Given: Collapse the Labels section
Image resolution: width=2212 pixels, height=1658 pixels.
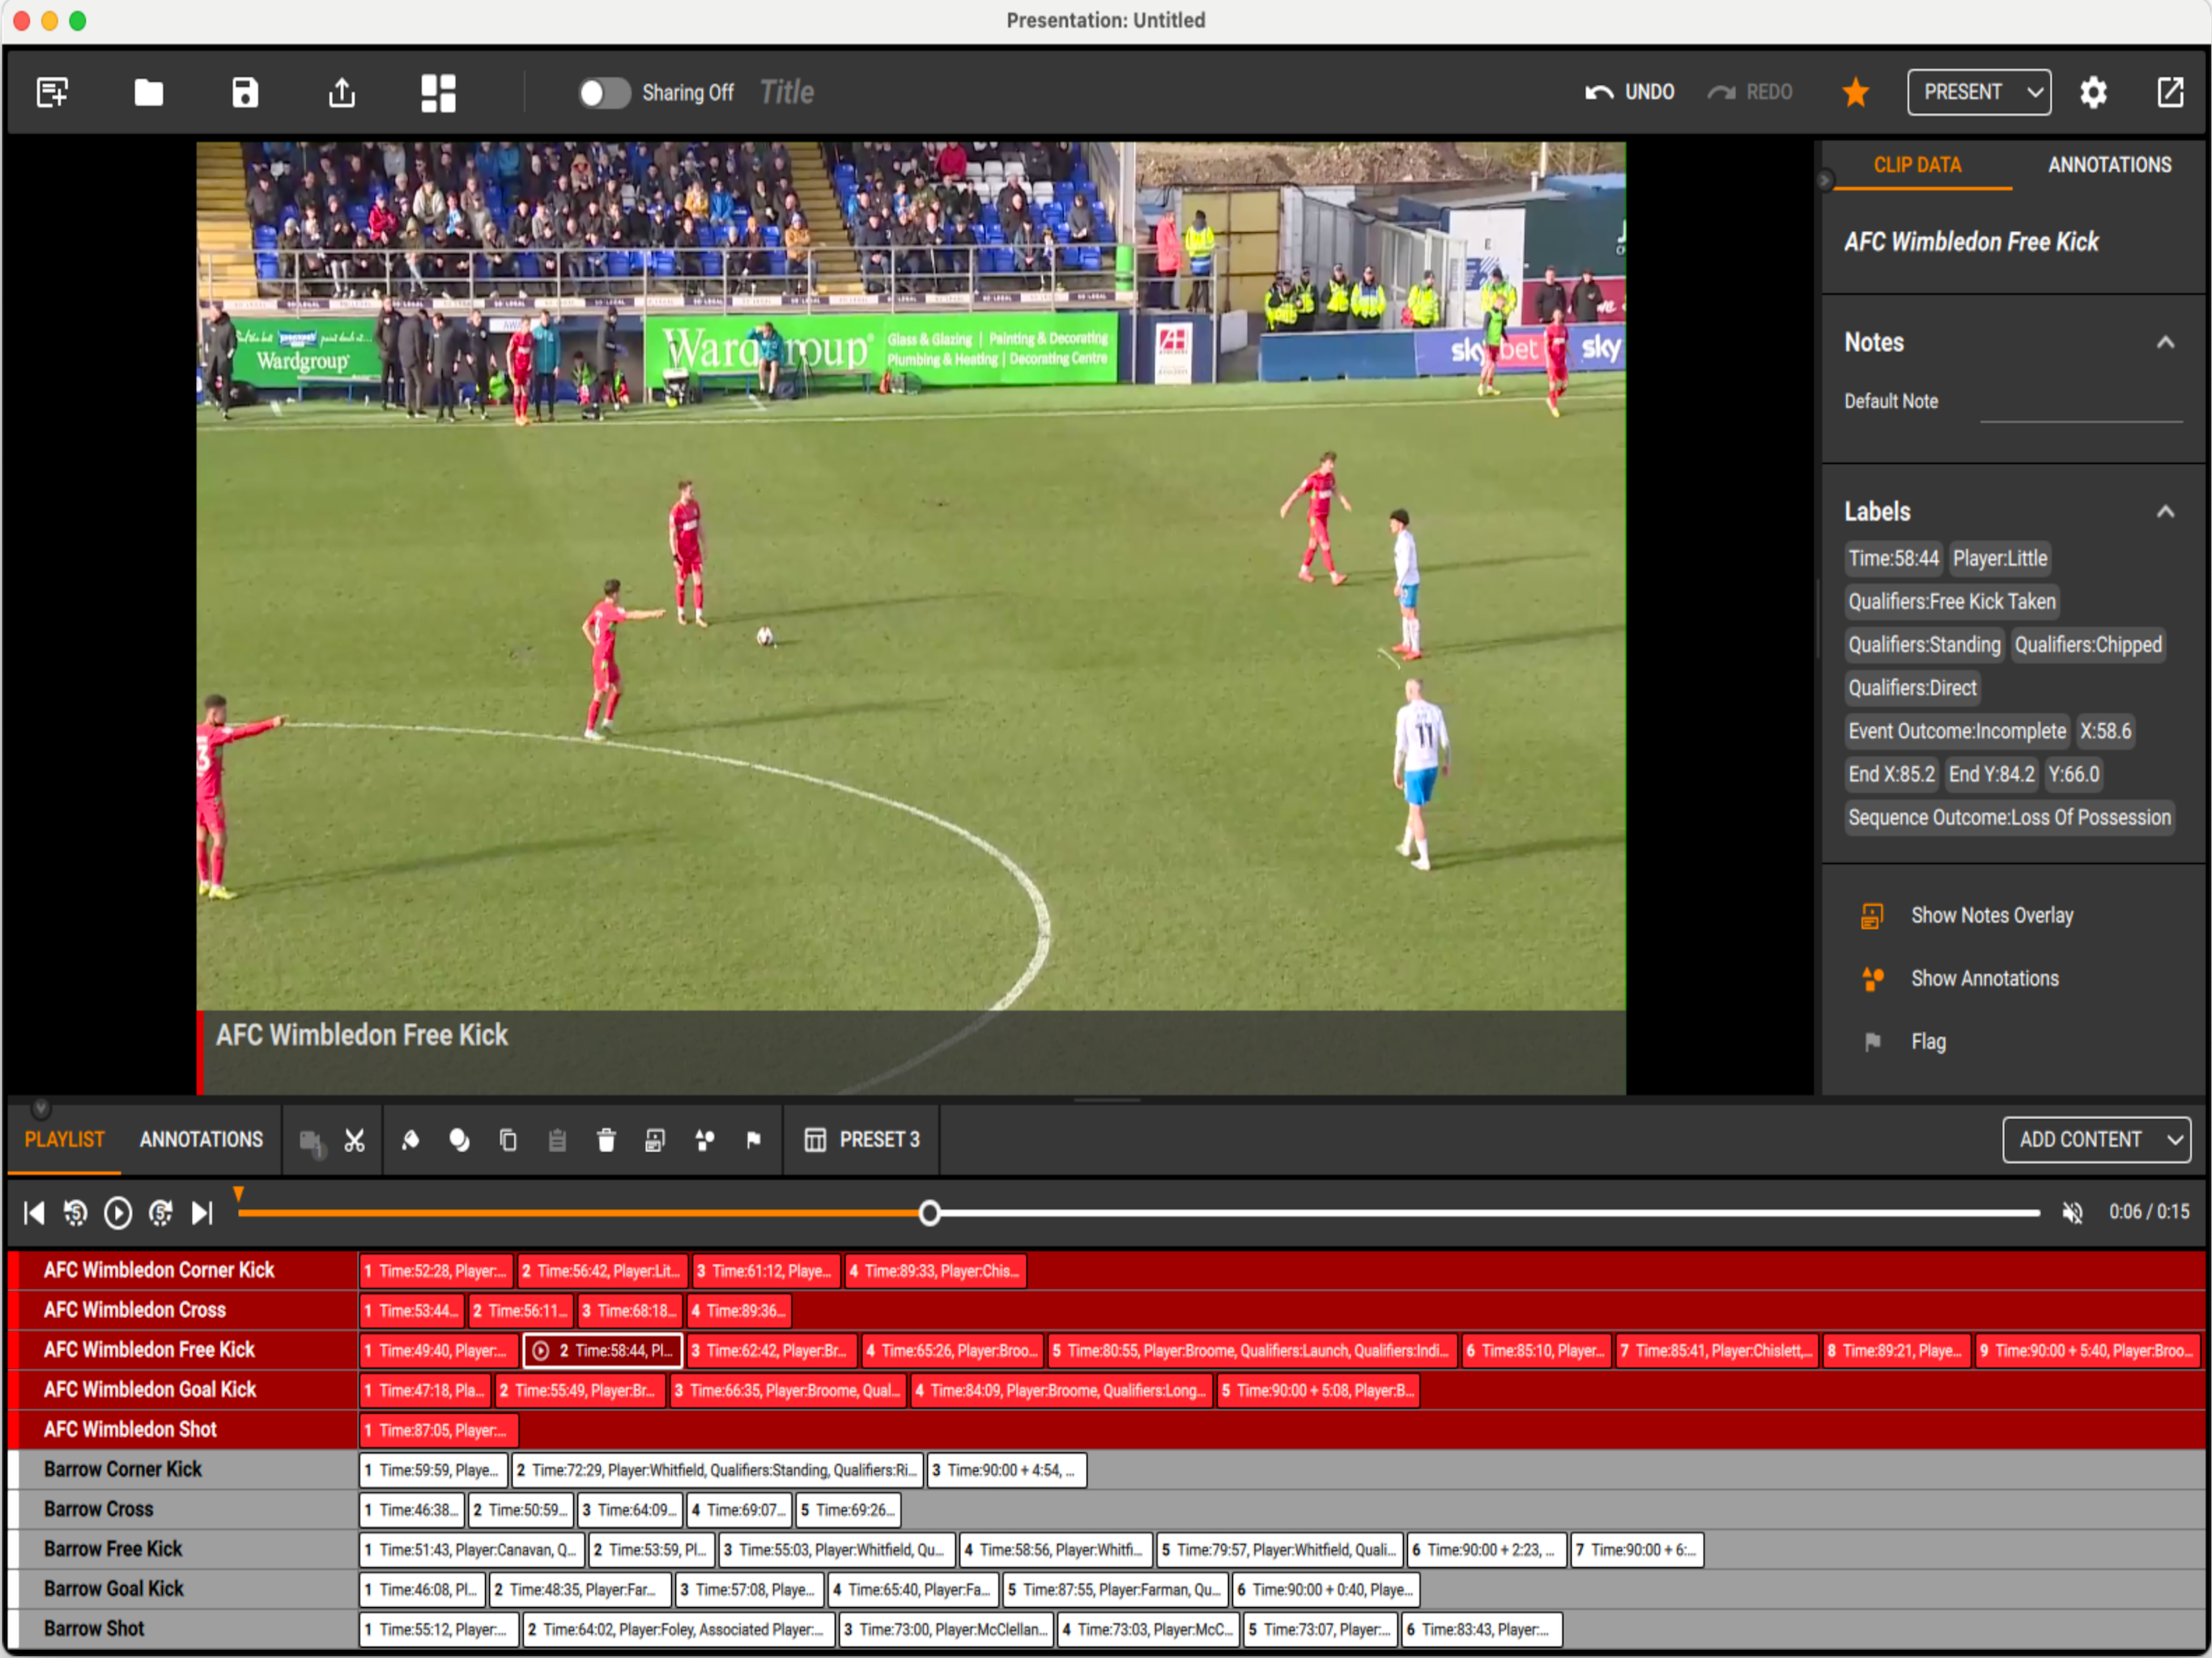Looking at the screenshot, I should [2165, 511].
